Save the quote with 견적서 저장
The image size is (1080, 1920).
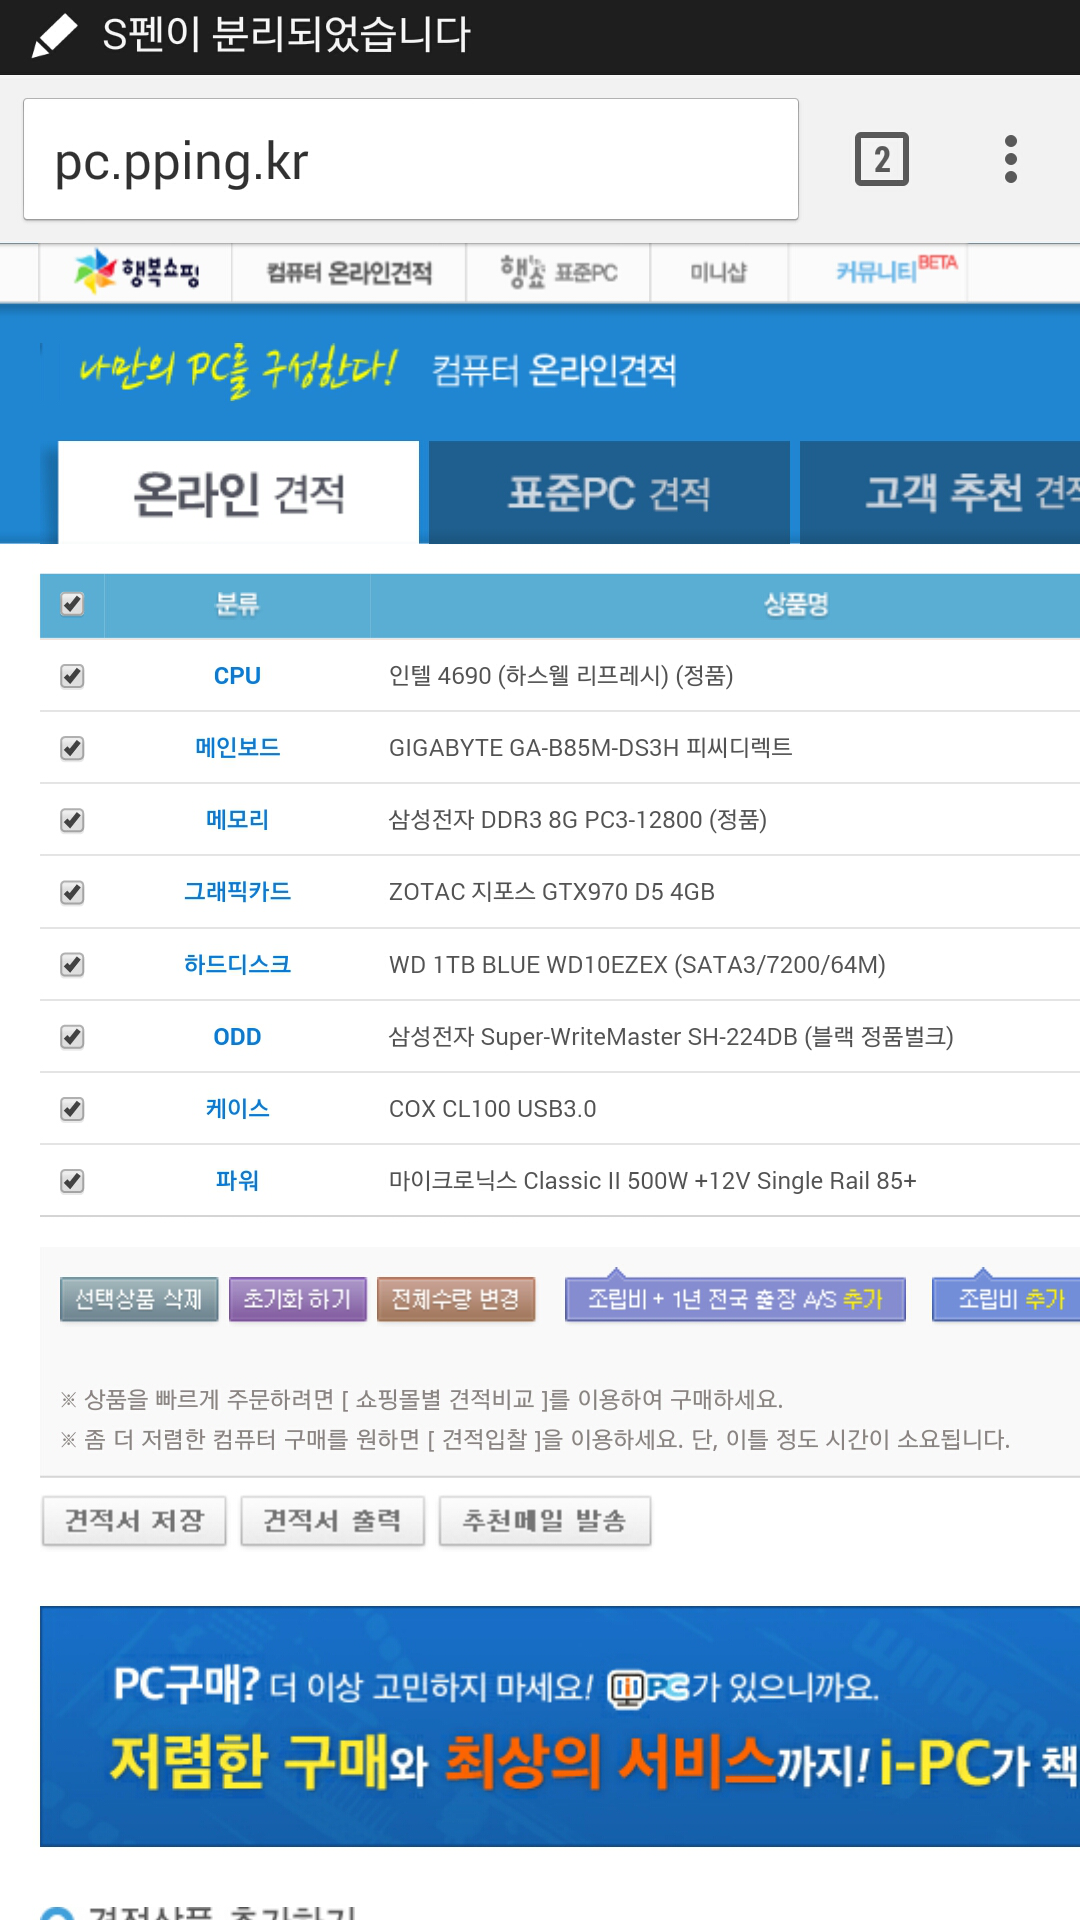coord(134,1521)
